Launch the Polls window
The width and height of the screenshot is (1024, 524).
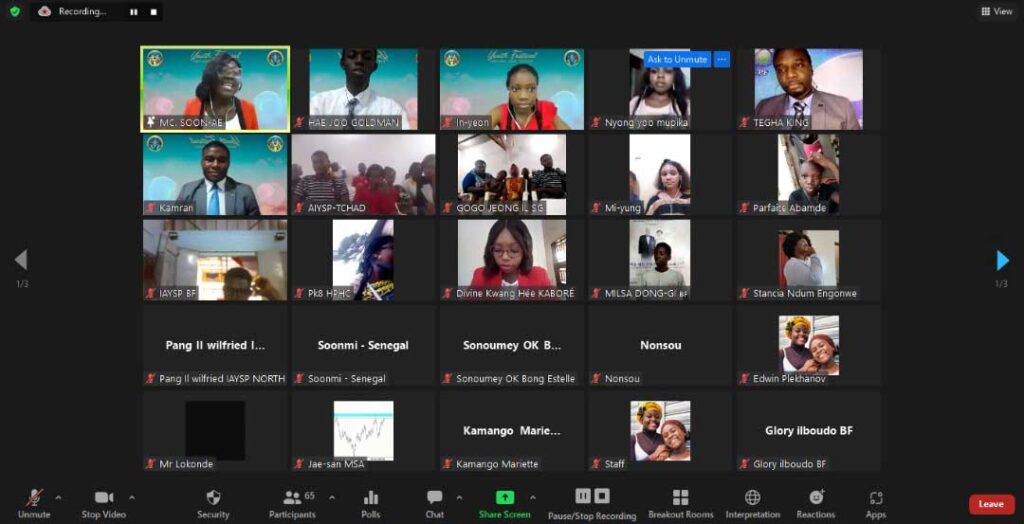pyautogui.click(x=371, y=498)
